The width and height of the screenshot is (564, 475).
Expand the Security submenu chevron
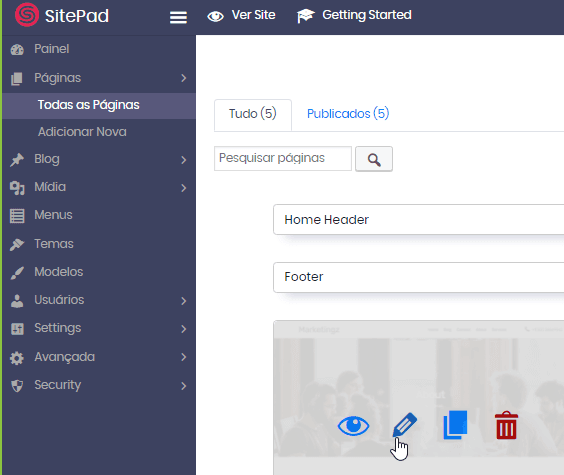(183, 386)
